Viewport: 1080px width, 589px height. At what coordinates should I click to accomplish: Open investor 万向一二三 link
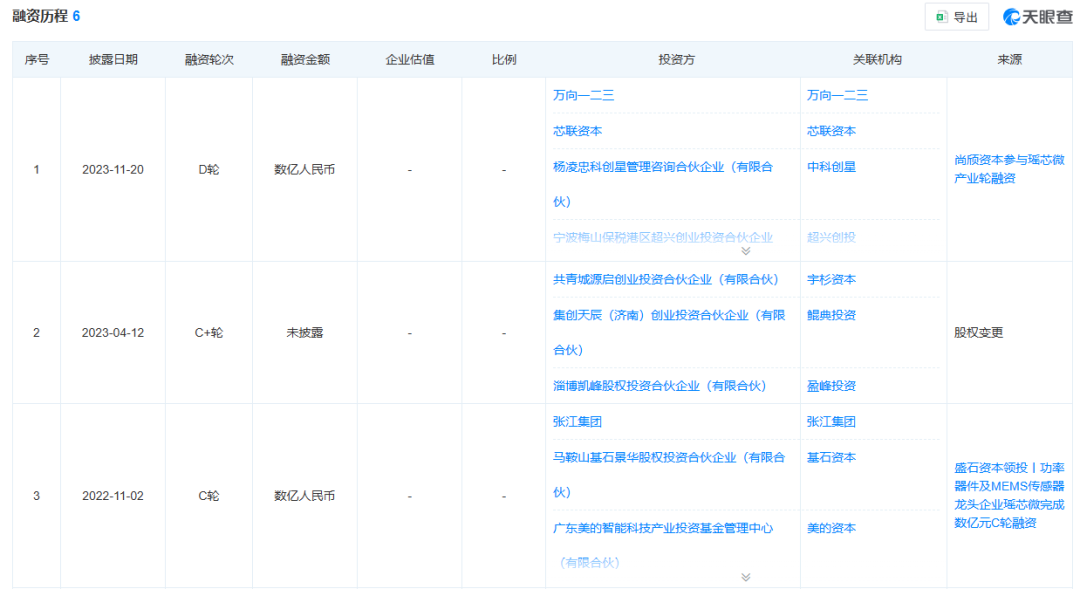(583, 95)
